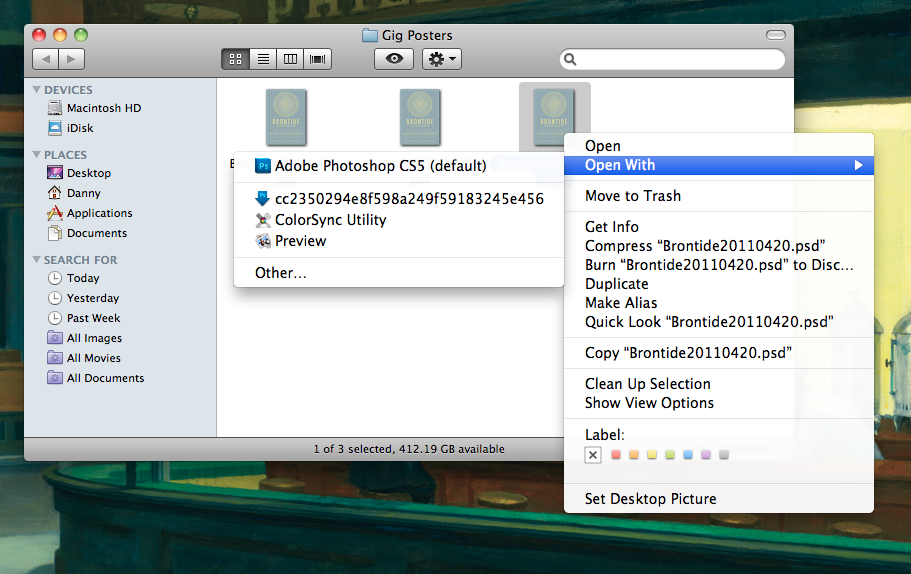Go forward with the right arrow button
This screenshot has height=574, width=911.
(71, 59)
